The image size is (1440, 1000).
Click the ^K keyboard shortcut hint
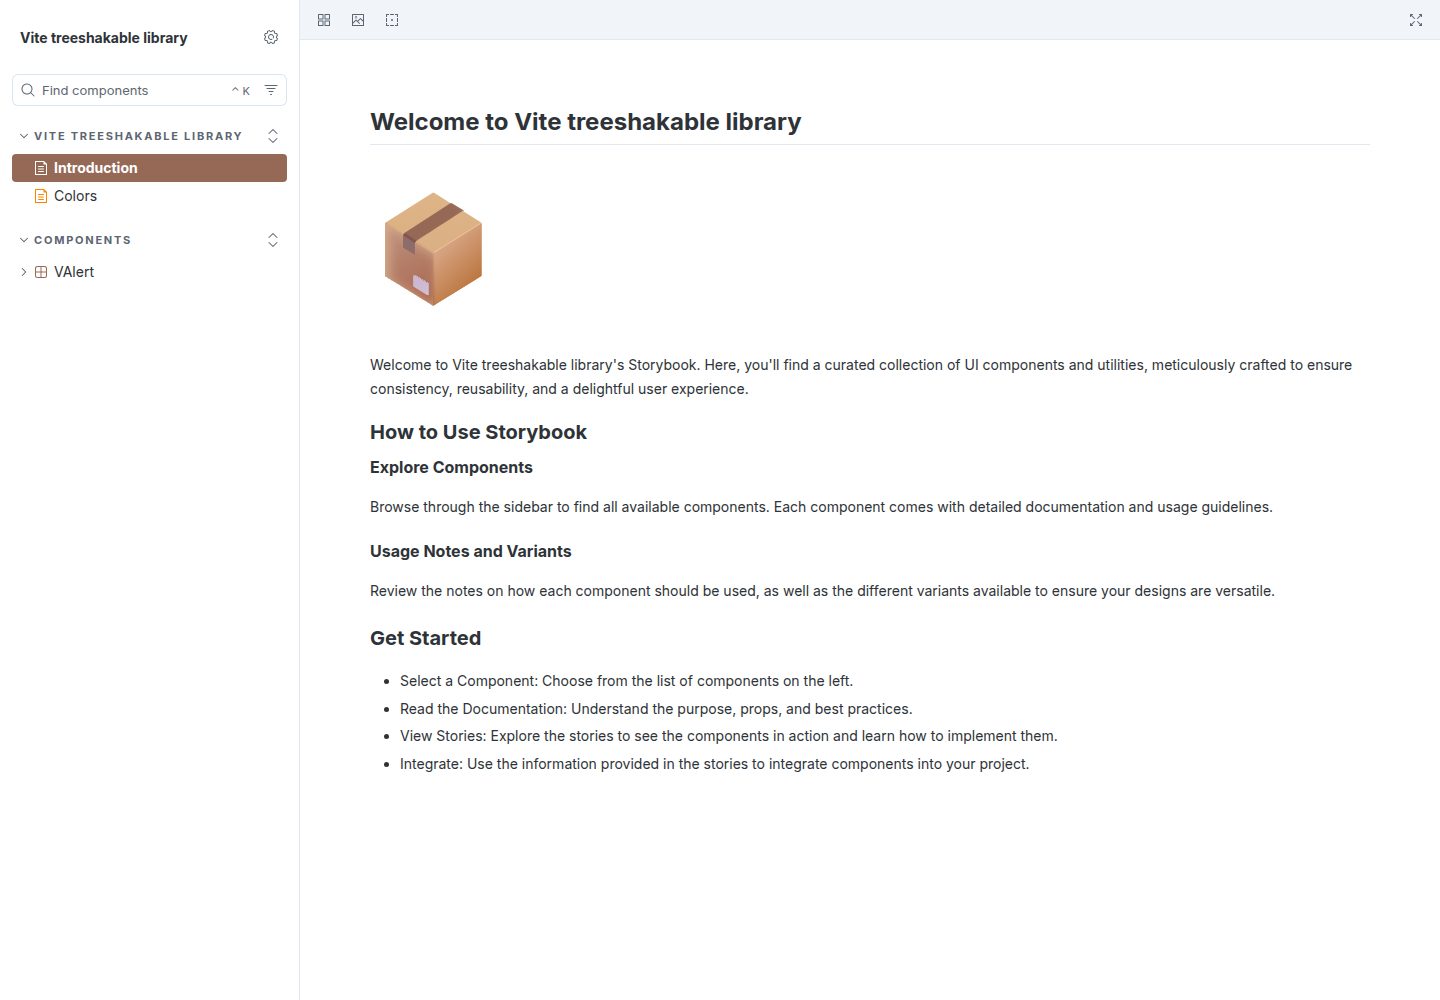[241, 90]
